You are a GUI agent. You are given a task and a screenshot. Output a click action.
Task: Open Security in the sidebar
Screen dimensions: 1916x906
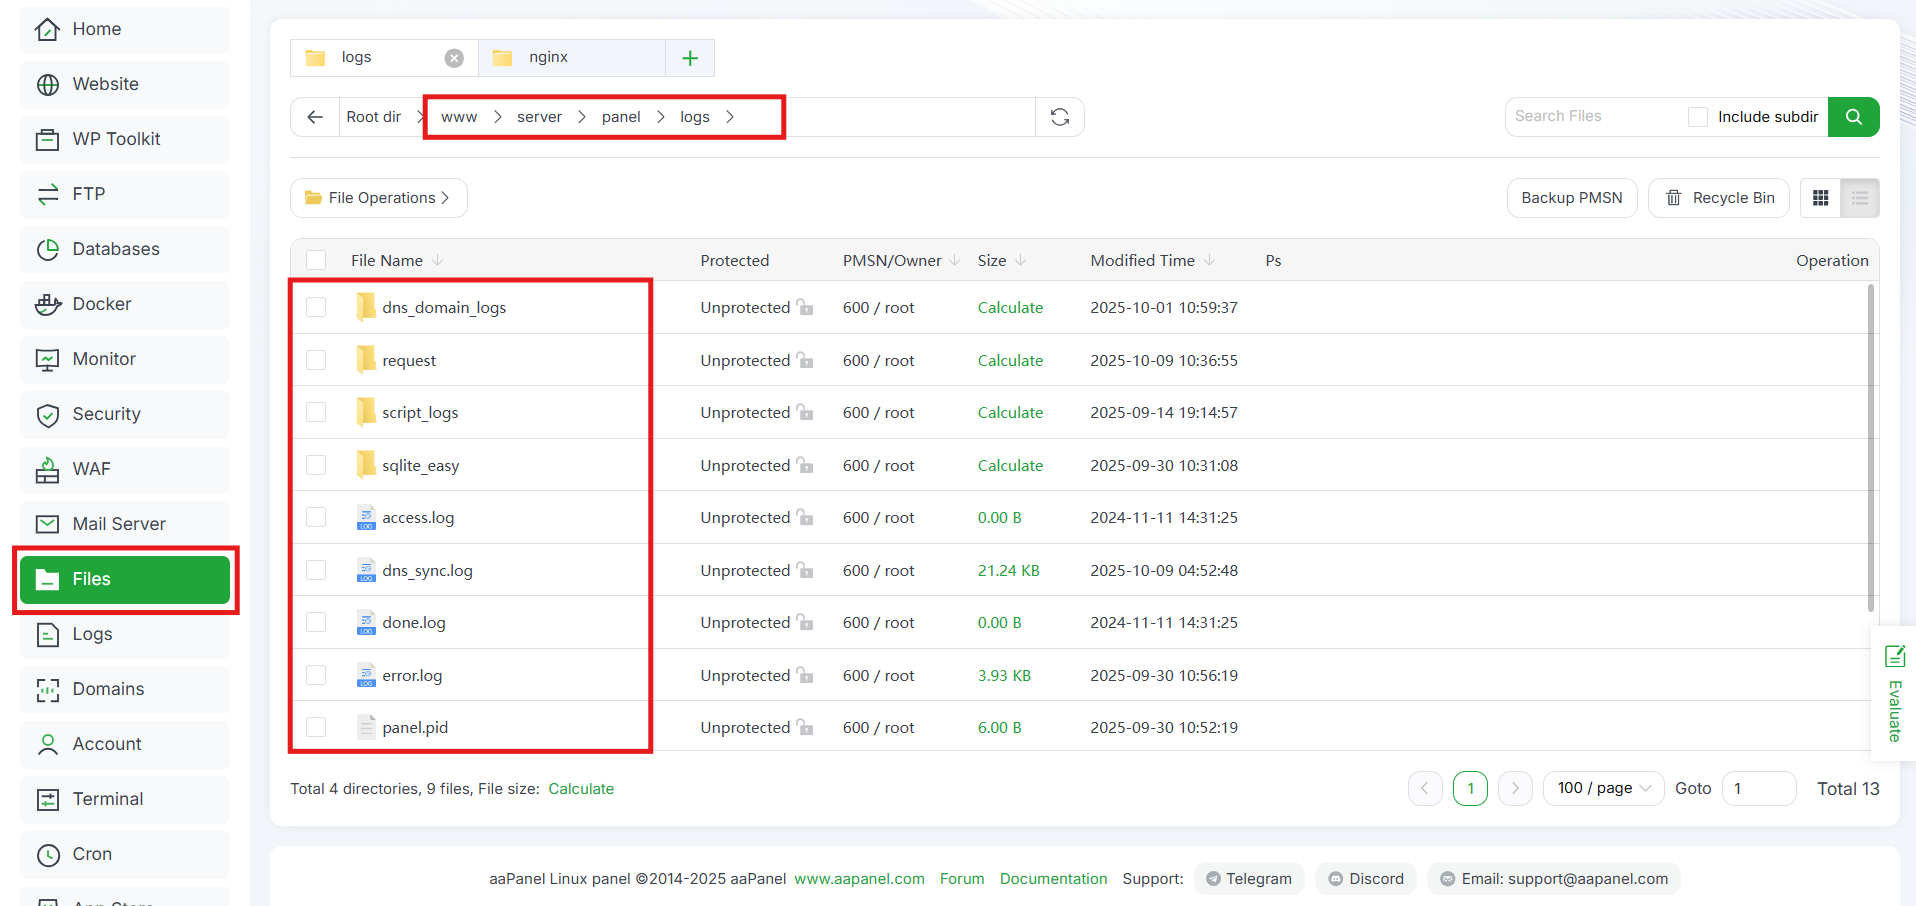tap(125, 414)
